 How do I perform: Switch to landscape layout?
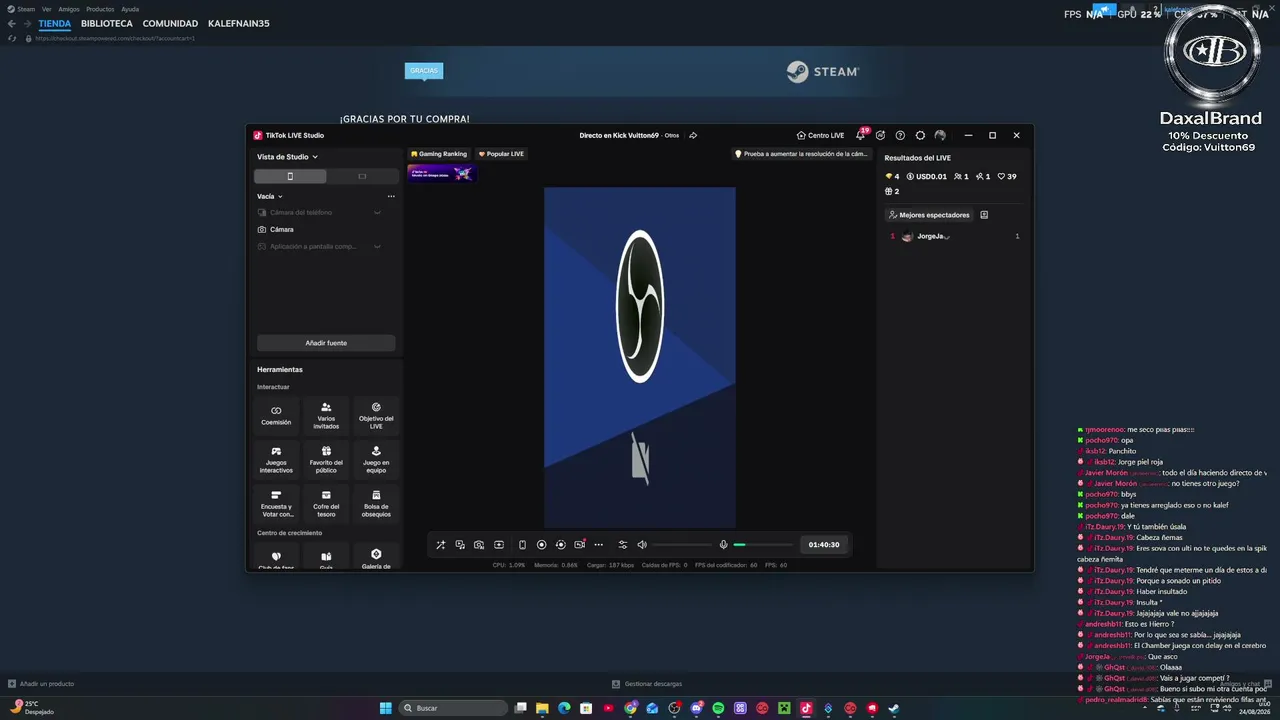362,176
